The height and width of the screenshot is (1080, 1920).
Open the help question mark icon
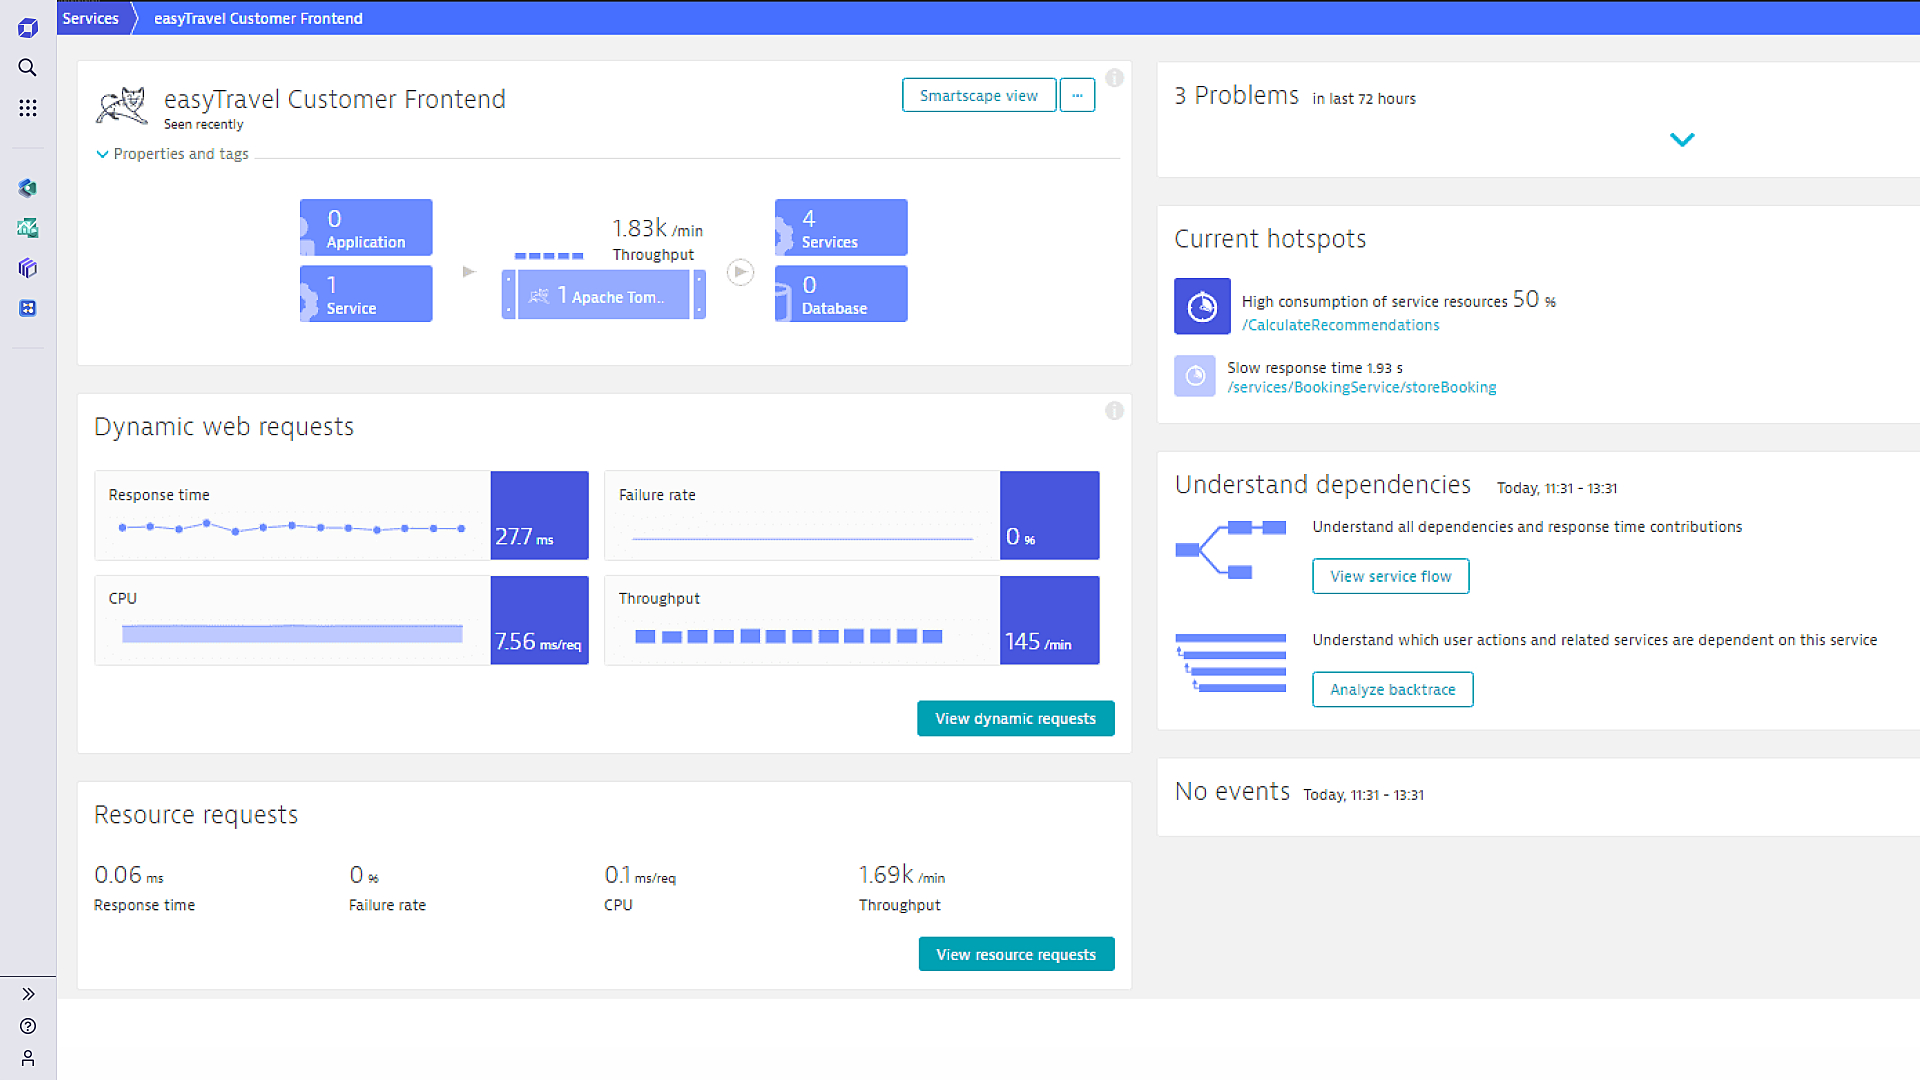[x=28, y=1026]
